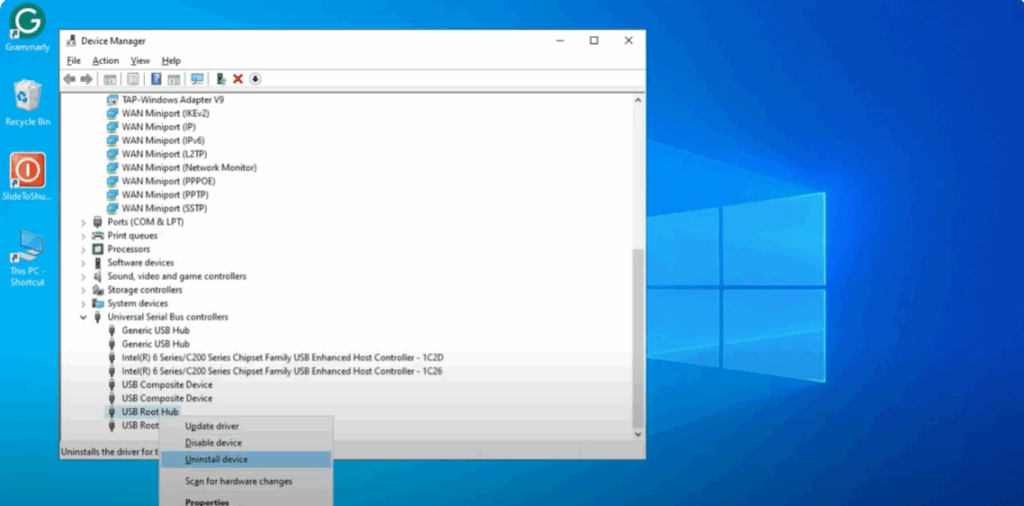Image resolution: width=1024 pixels, height=506 pixels.
Task: Open the File menu
Action: click(x=74, y=61)
